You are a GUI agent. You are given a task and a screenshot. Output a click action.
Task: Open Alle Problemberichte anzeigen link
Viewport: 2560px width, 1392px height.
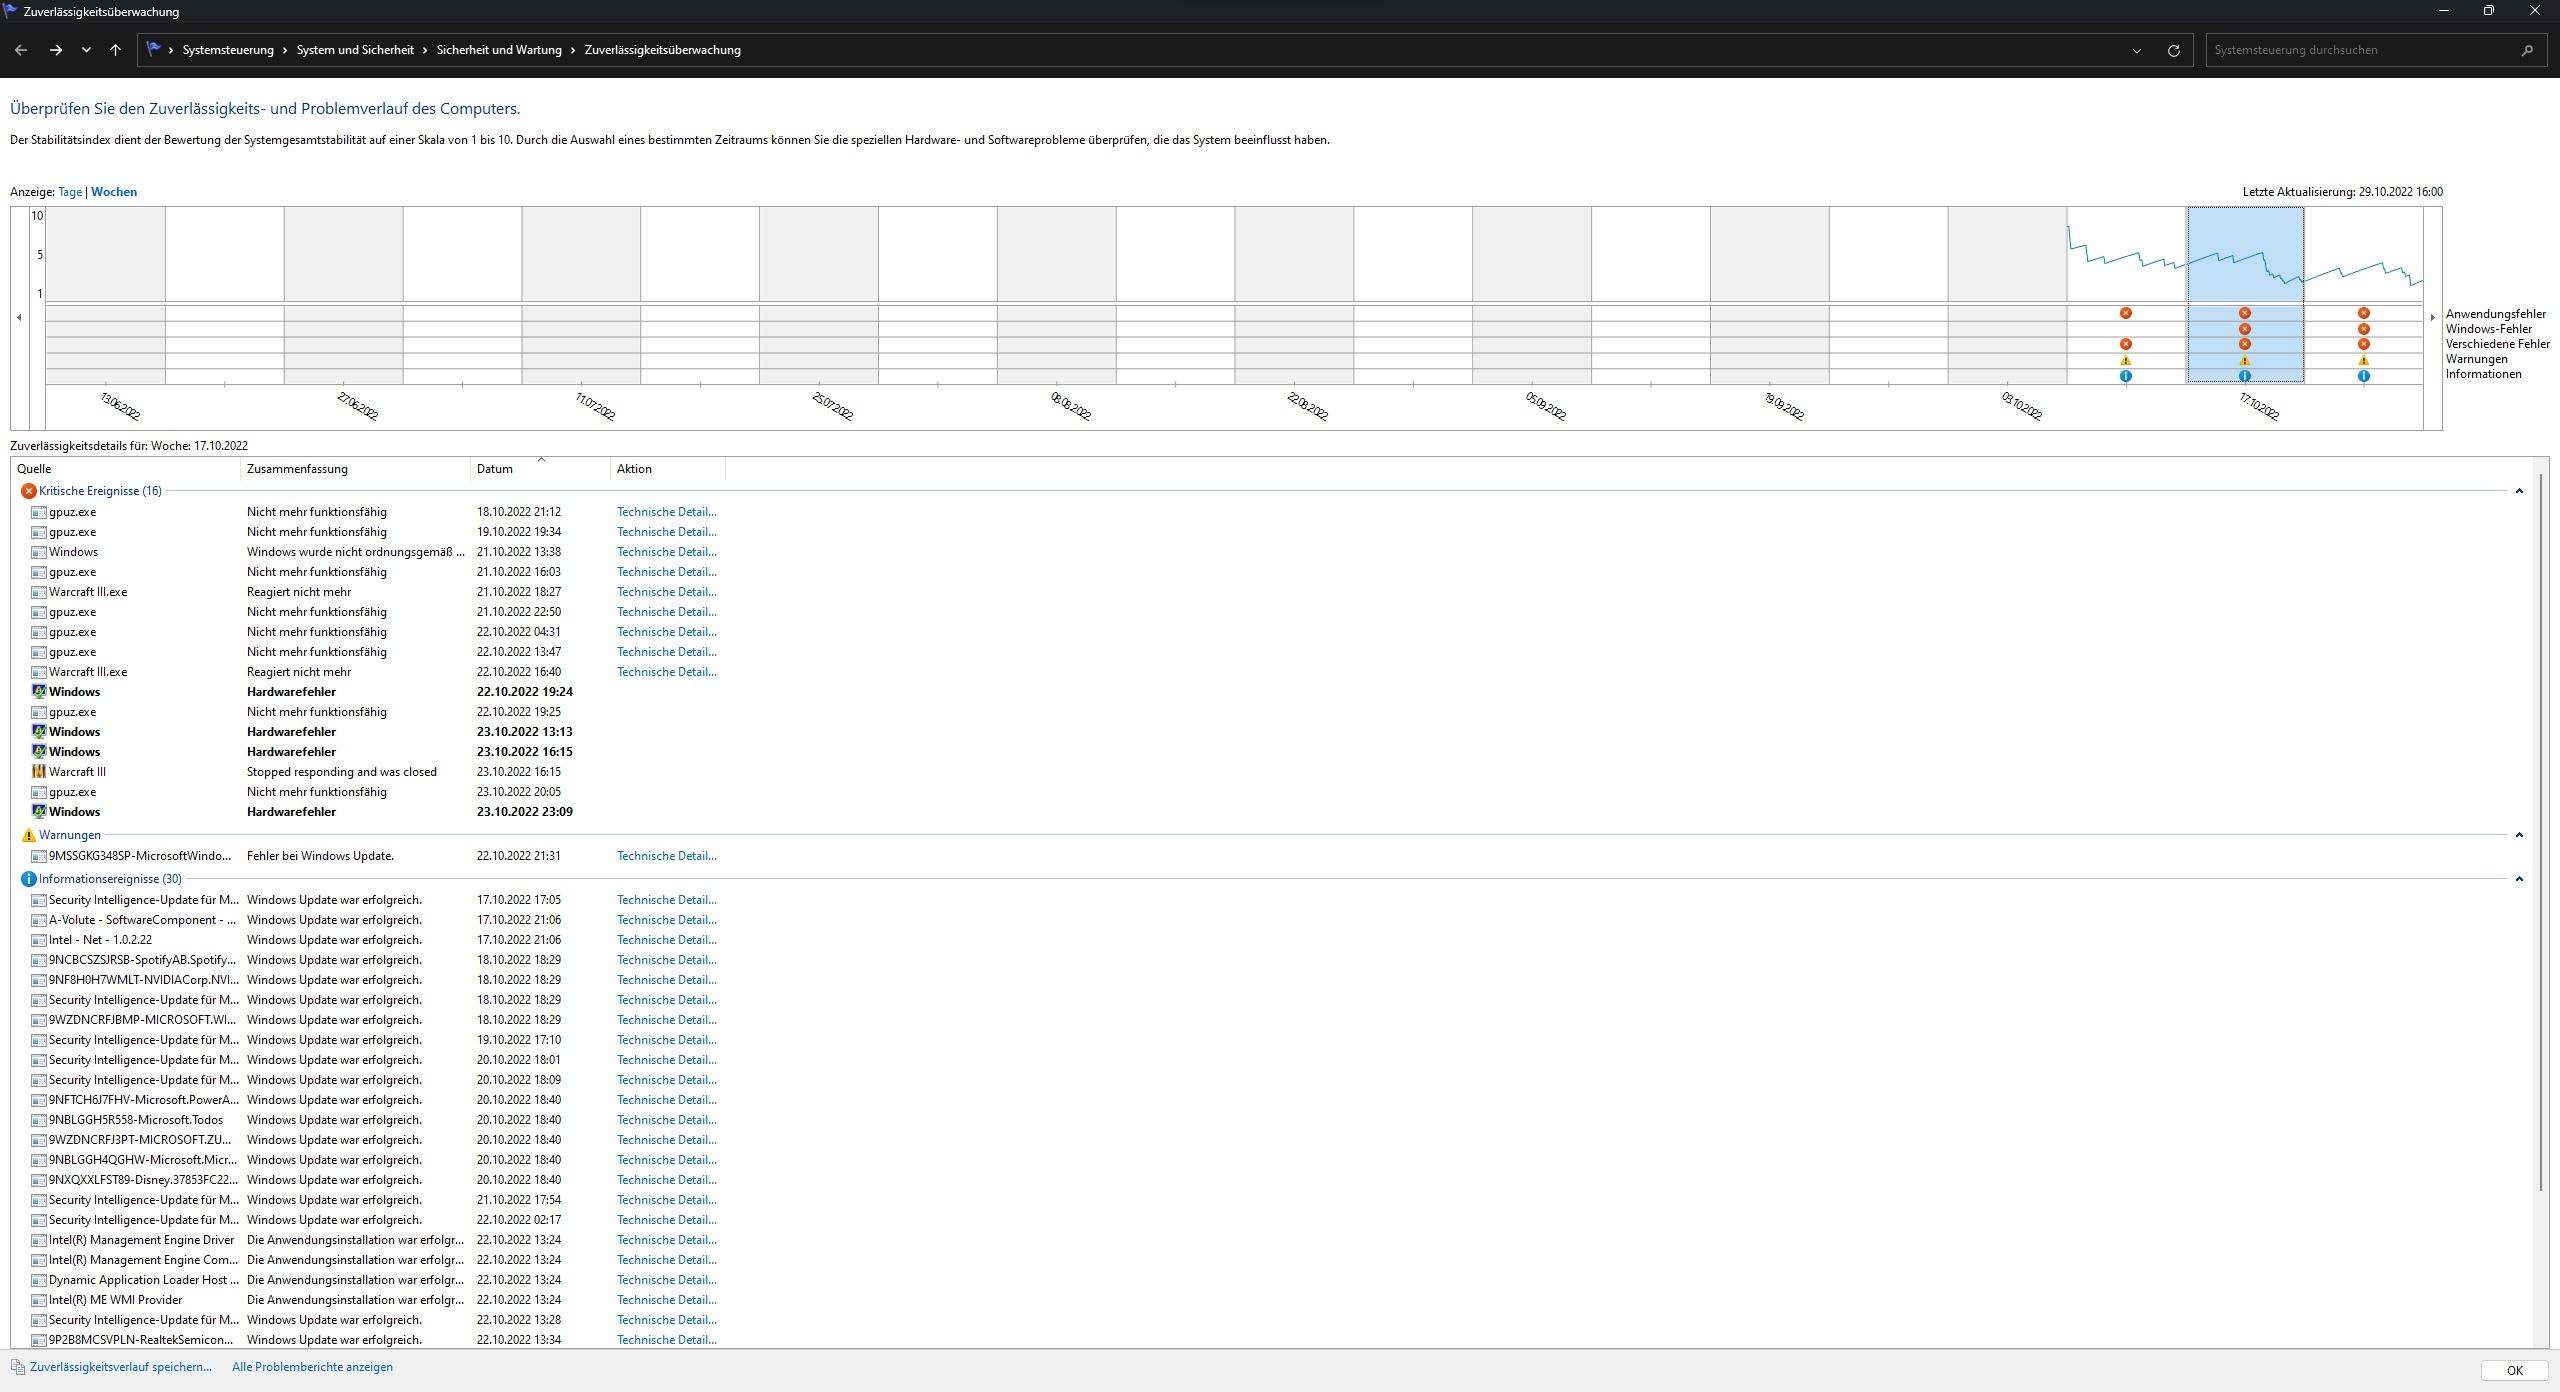312,1367
